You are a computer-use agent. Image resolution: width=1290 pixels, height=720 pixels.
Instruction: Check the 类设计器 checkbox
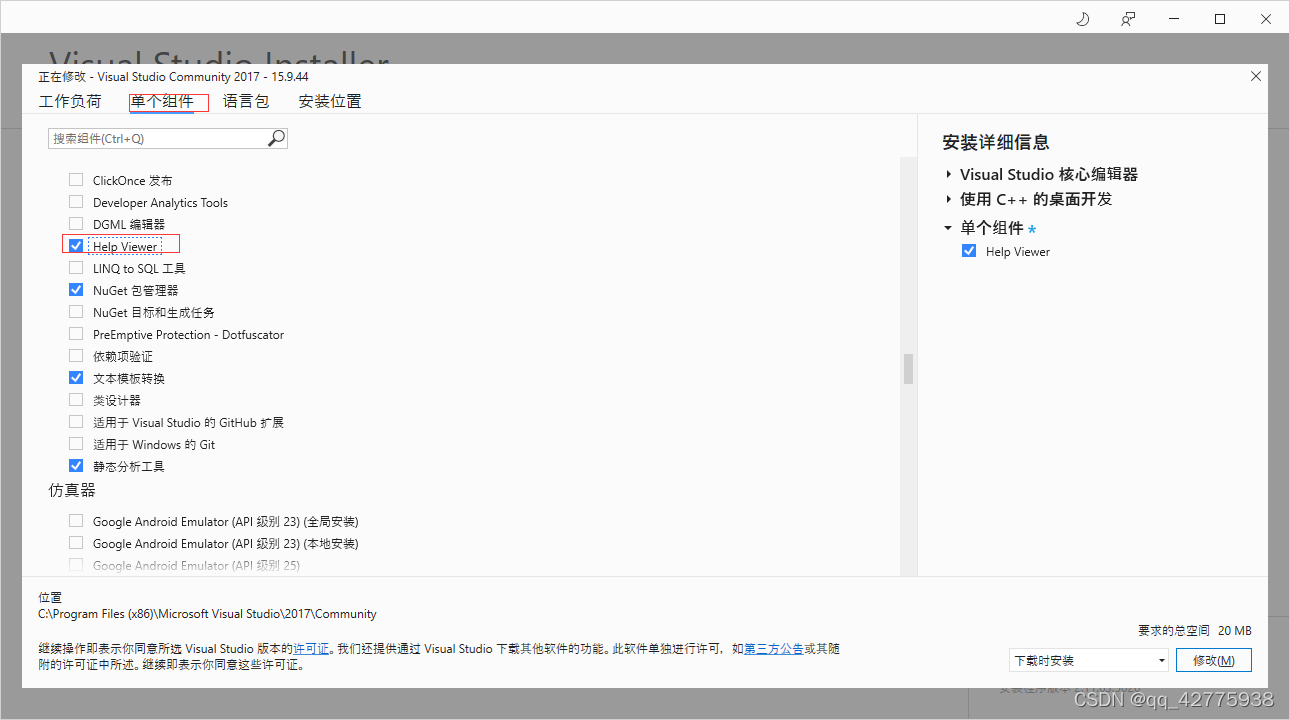[x=76, y=400]
